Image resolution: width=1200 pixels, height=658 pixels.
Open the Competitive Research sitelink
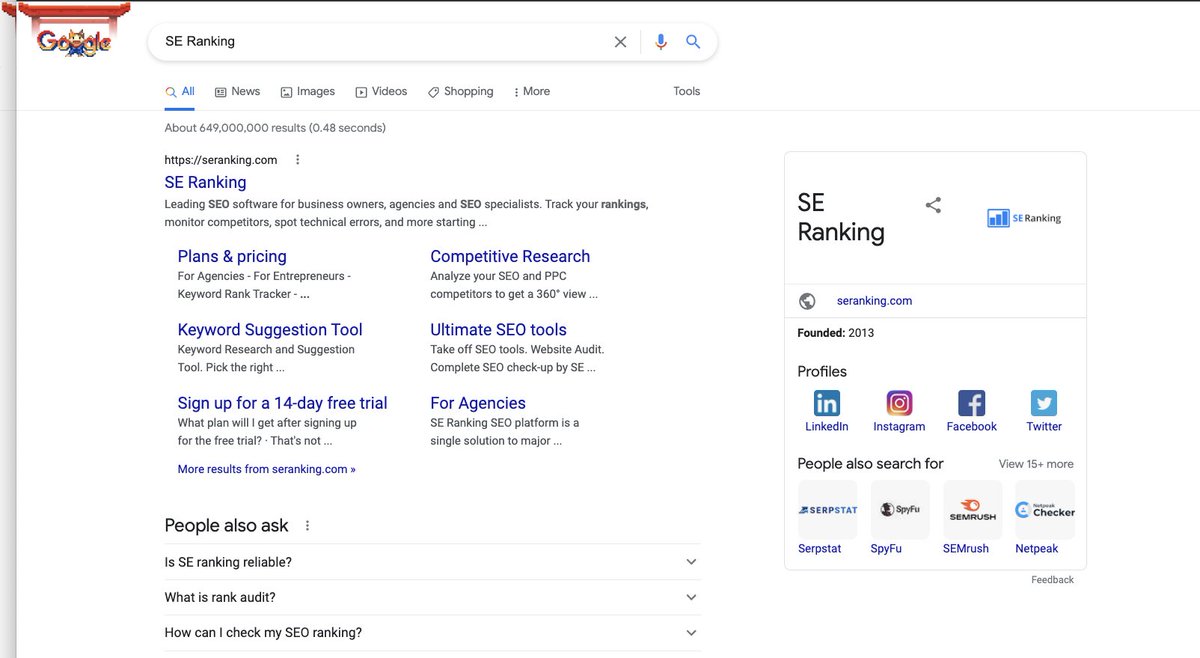click(510, 256)
